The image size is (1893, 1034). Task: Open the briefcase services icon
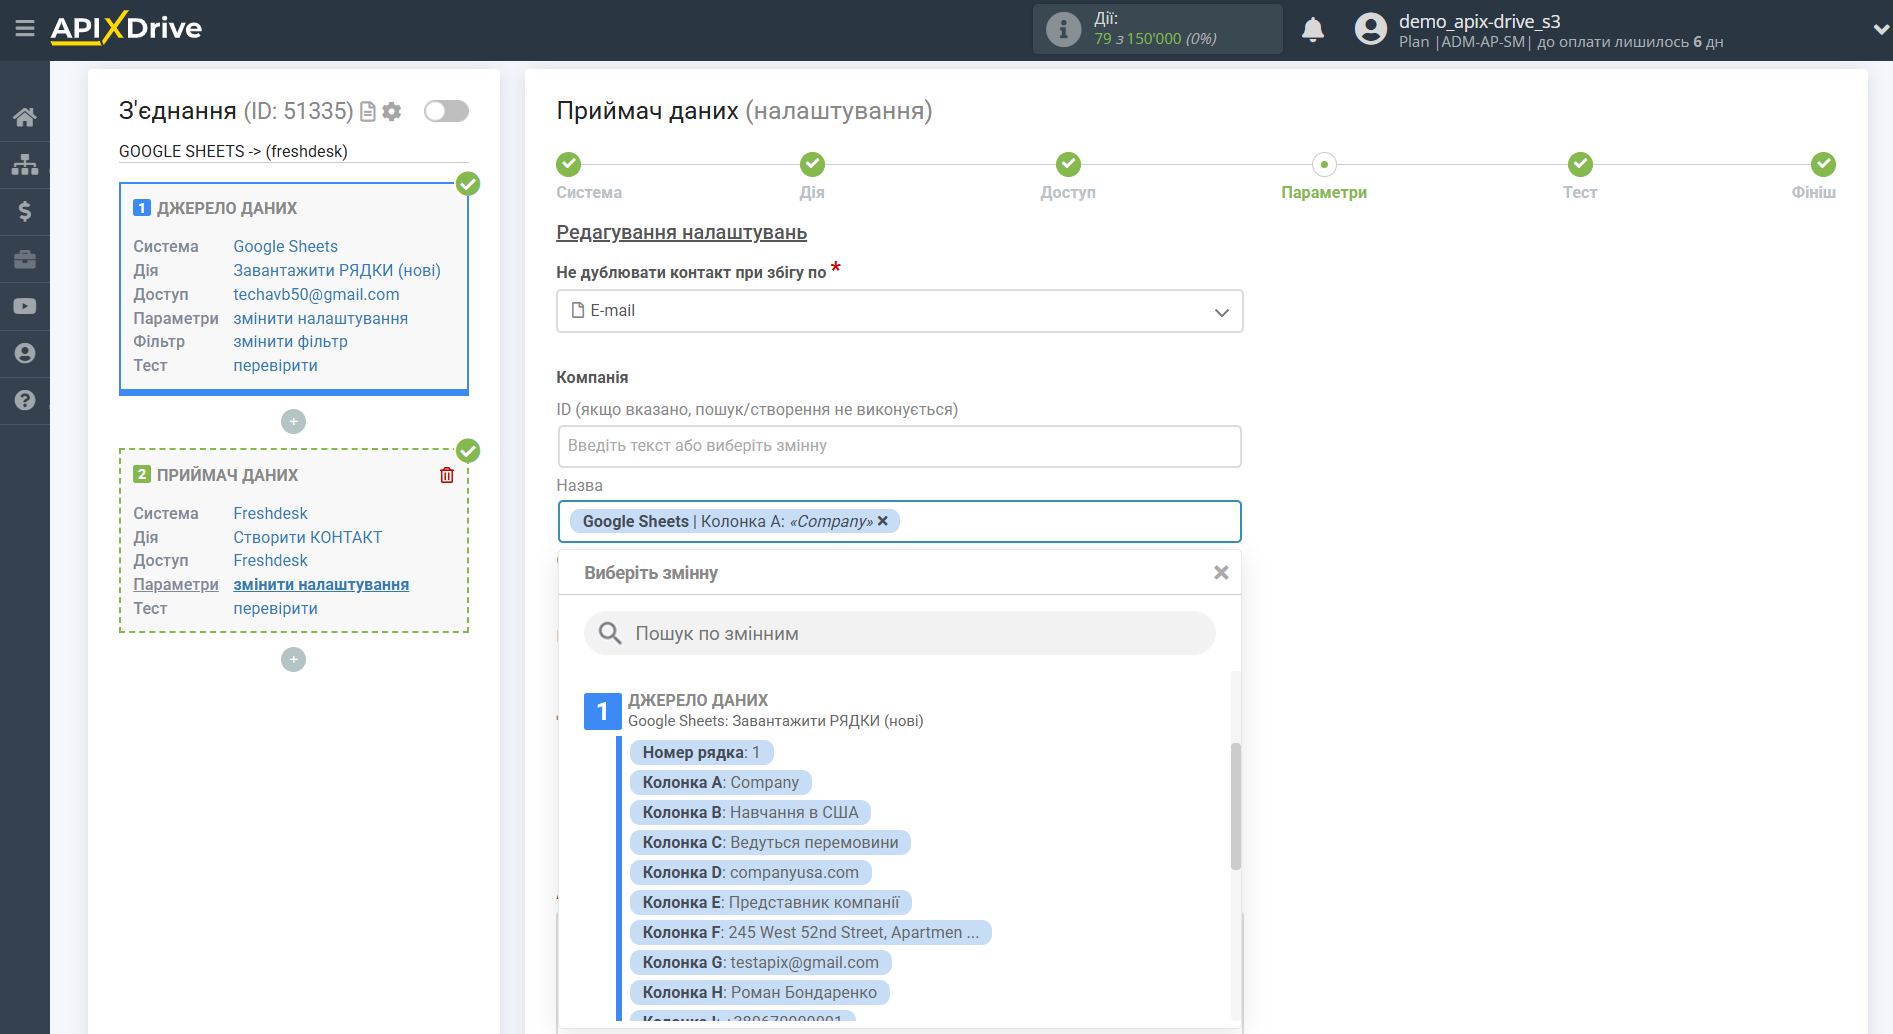(x=25, y=259)
